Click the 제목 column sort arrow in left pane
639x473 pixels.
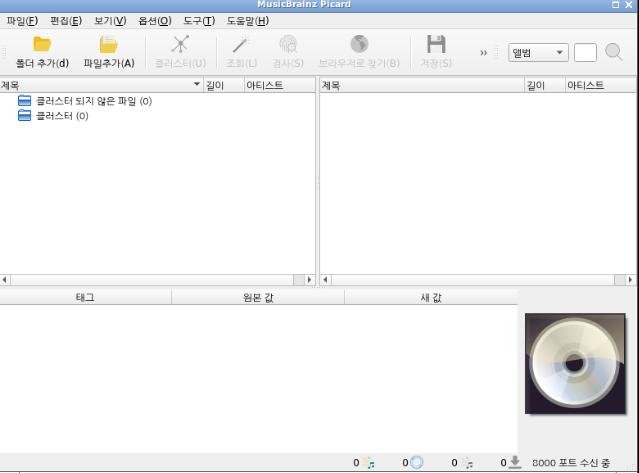[x=196, y=86]
